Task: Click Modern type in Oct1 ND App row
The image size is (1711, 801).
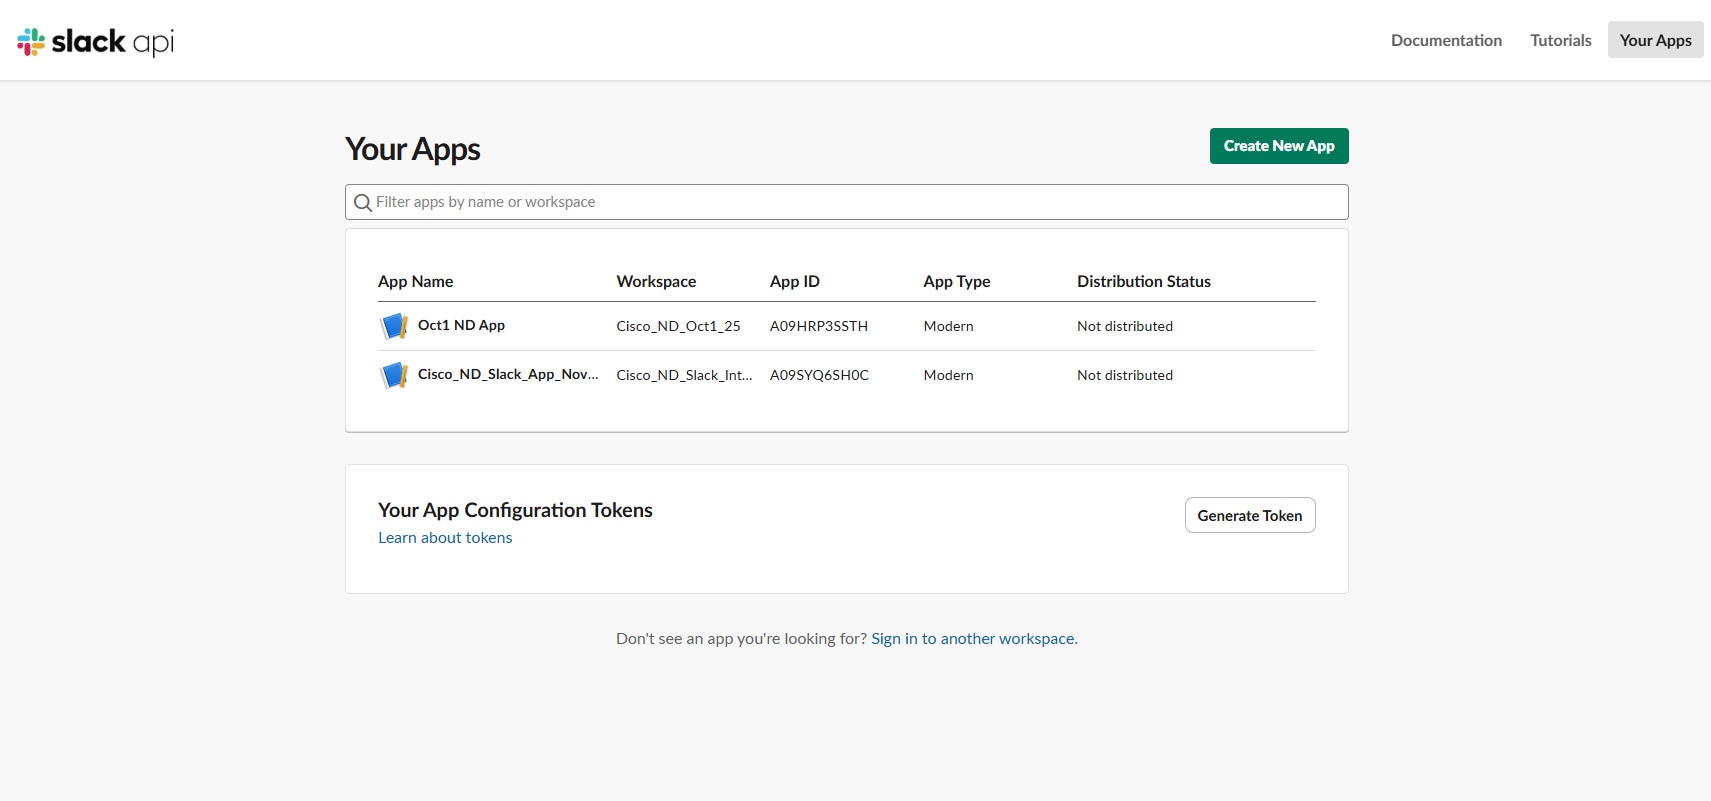Action: click(x=948, y=326)
